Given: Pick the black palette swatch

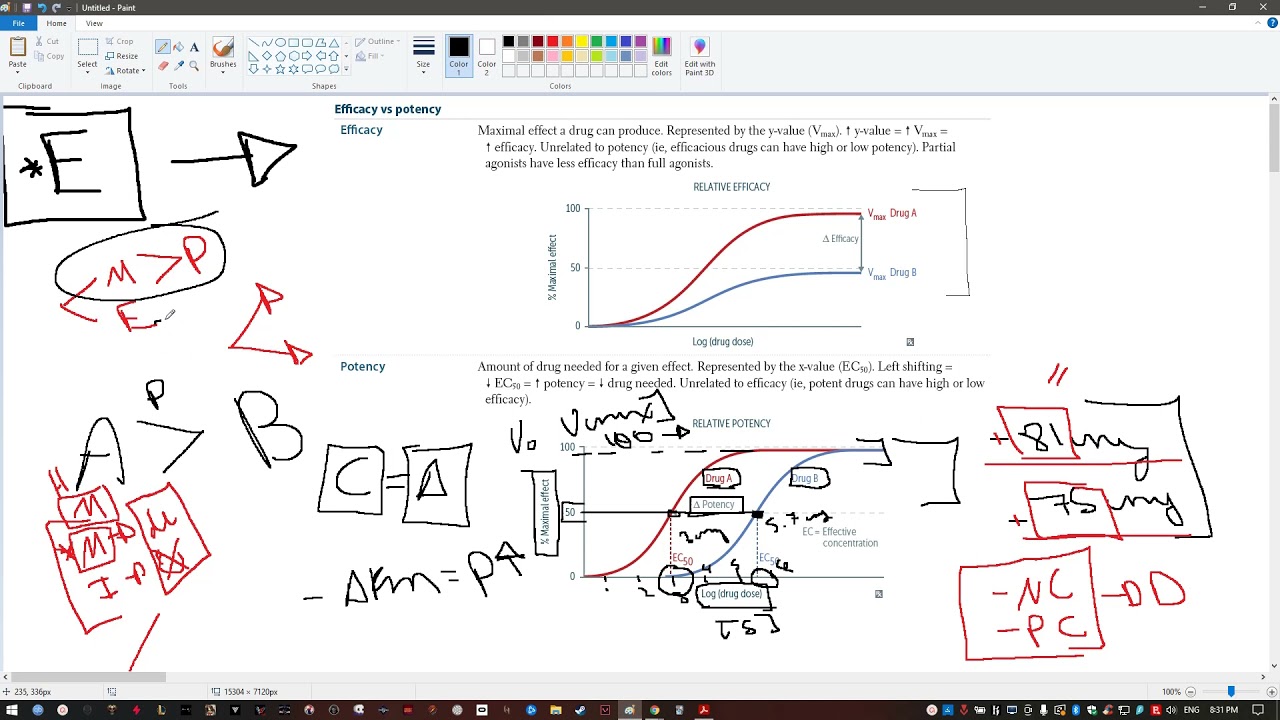Looking at the screenshot, I should pos(508,41).
